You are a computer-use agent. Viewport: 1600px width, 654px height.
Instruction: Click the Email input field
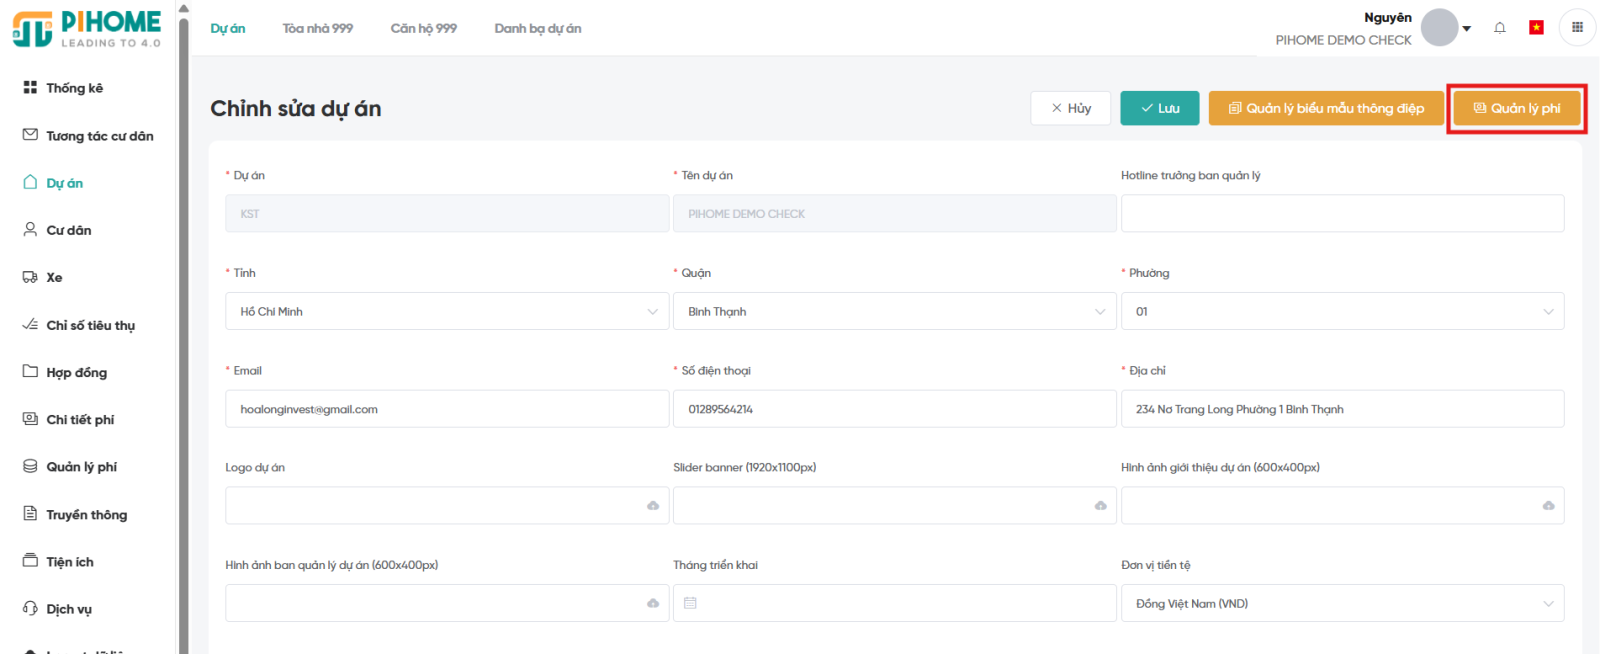(447, 409)
